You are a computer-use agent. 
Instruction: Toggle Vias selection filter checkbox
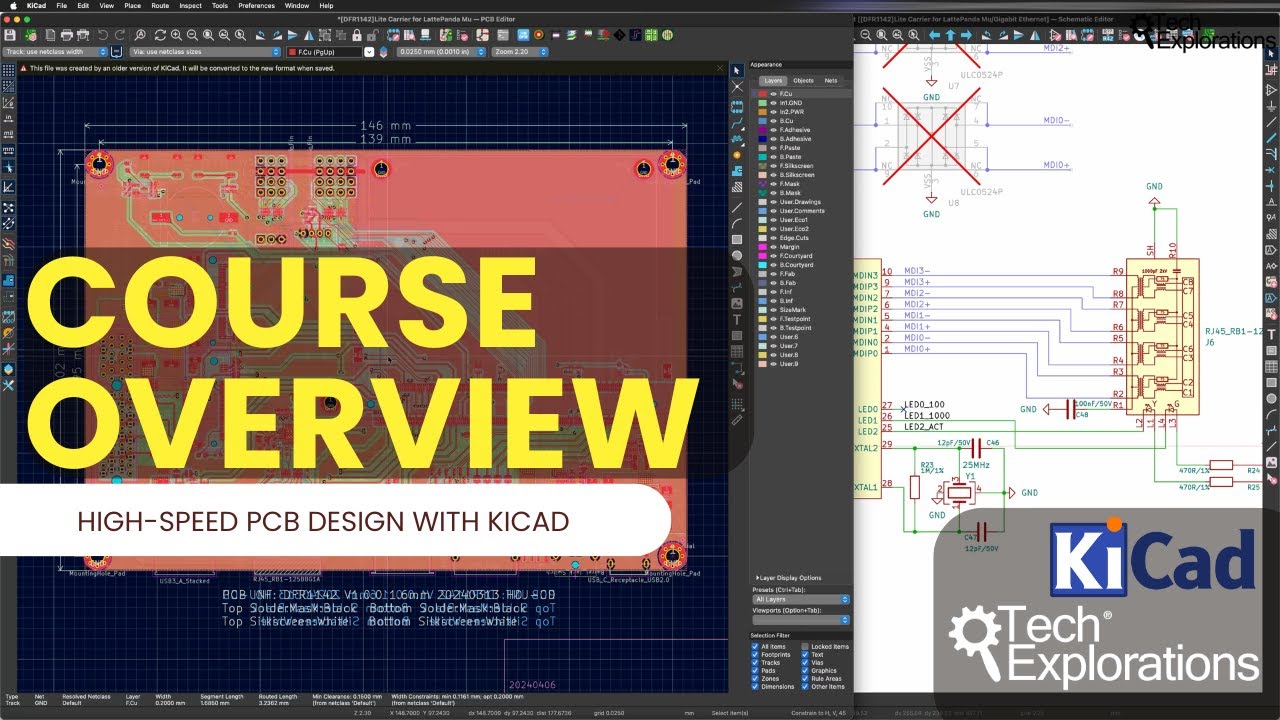click(x=805, y=663)
